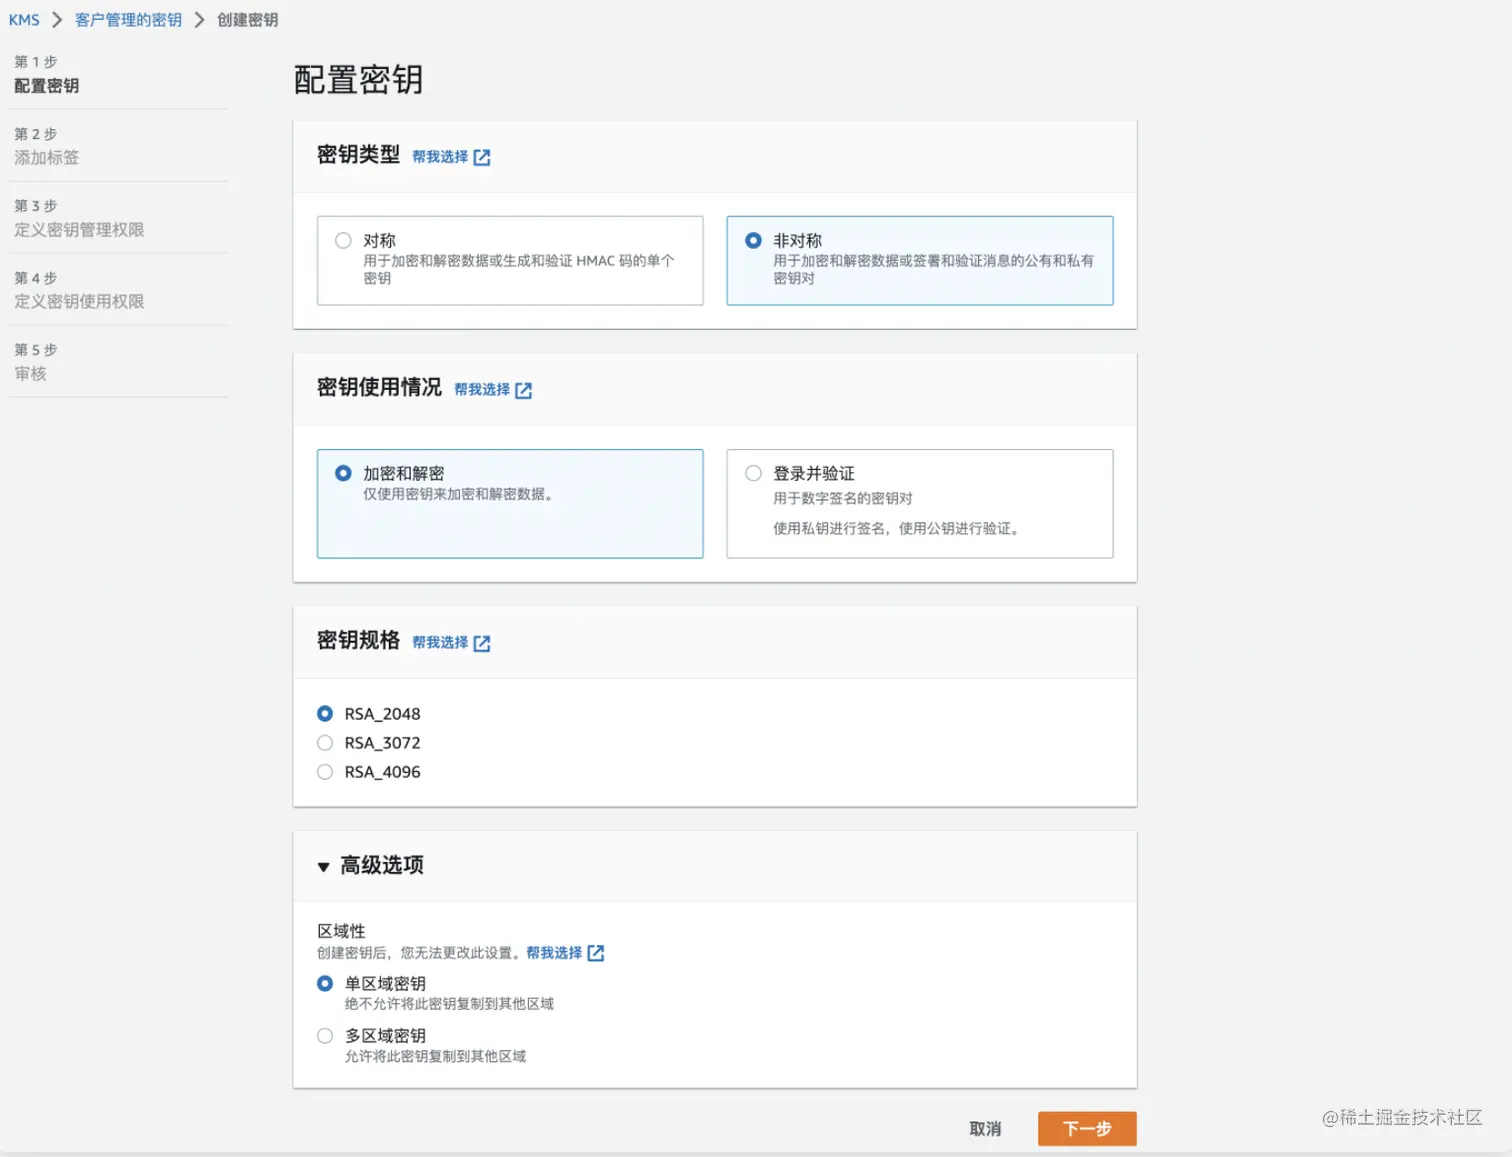Click the 对称 card description text
Image resolution: width=1512 pixels, height=1157 pixels.
click(x=518, y=270)
